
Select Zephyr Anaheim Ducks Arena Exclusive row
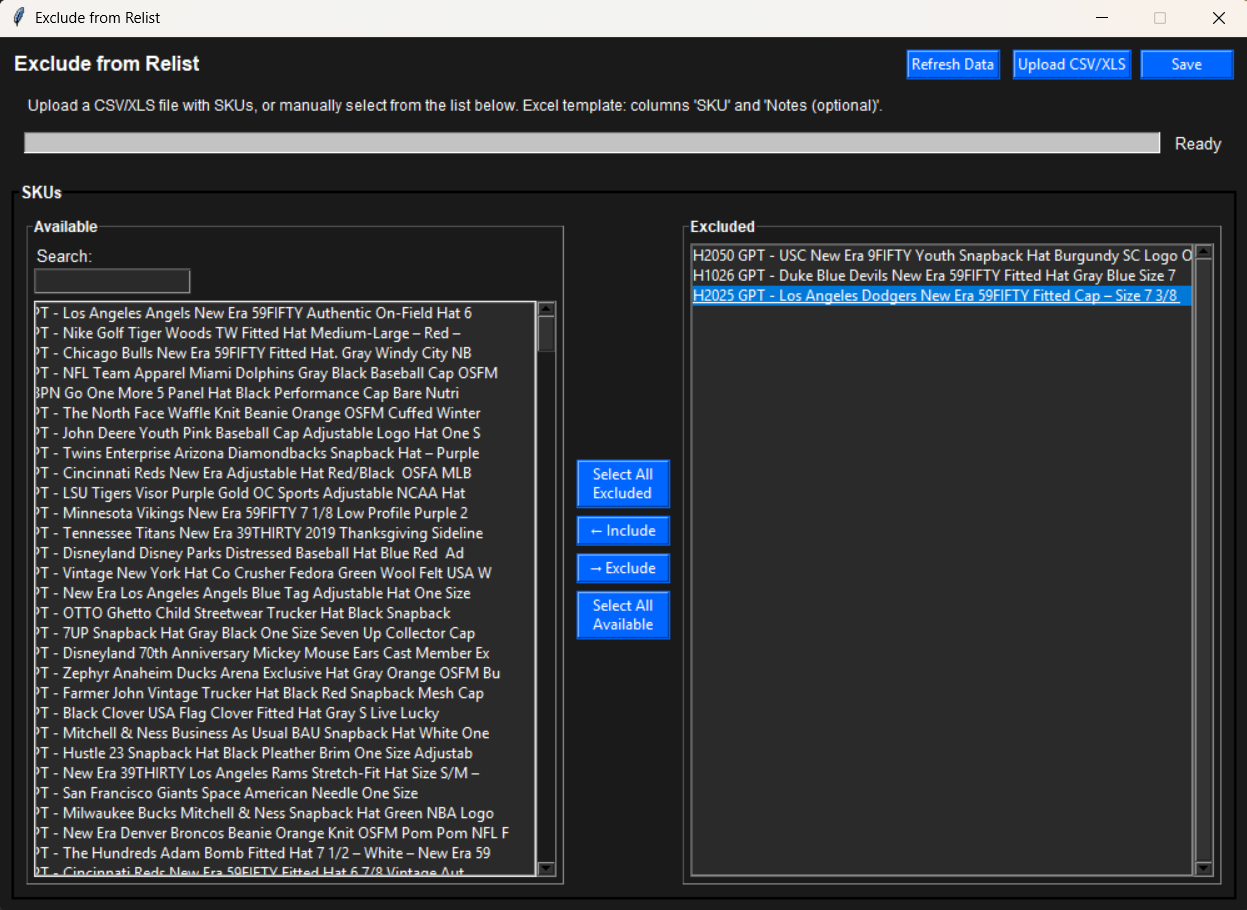pyautogui.click(x=286, y=673)
